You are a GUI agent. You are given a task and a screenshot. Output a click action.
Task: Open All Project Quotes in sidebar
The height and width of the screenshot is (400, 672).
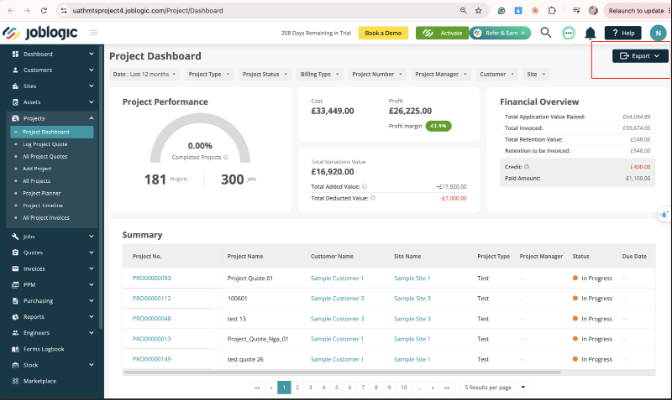click(x=45, y=156)
